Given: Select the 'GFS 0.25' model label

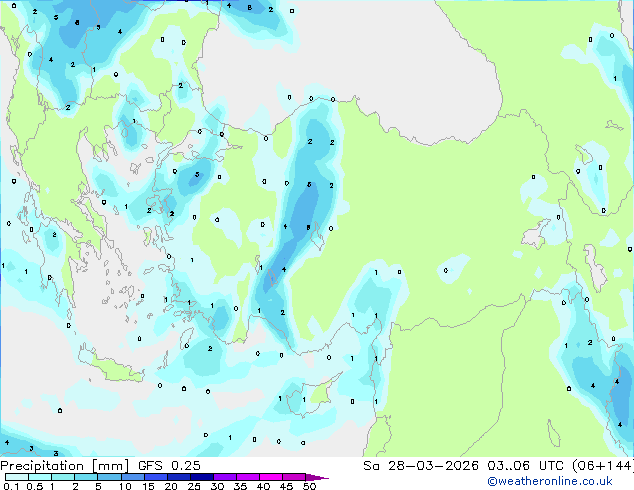Looking at the screenshot, I should [169, 466].
